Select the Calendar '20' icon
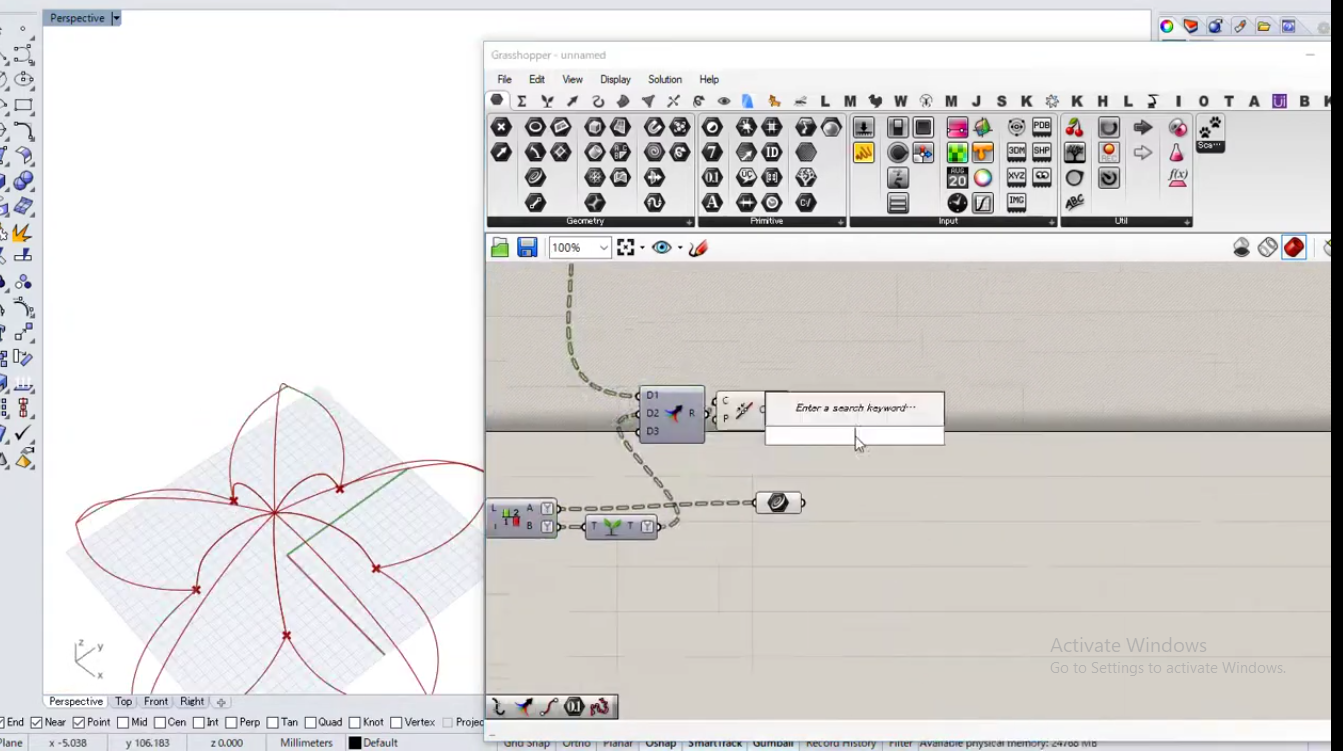 [x=957, y=178]
